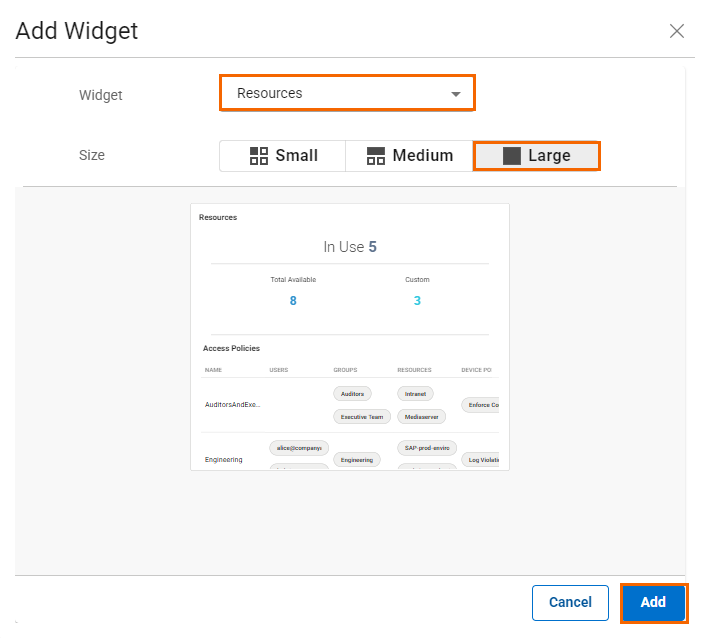This screenshot has height=638, width=706.
Task: Click the Auditors group chip
Action: 352,394
